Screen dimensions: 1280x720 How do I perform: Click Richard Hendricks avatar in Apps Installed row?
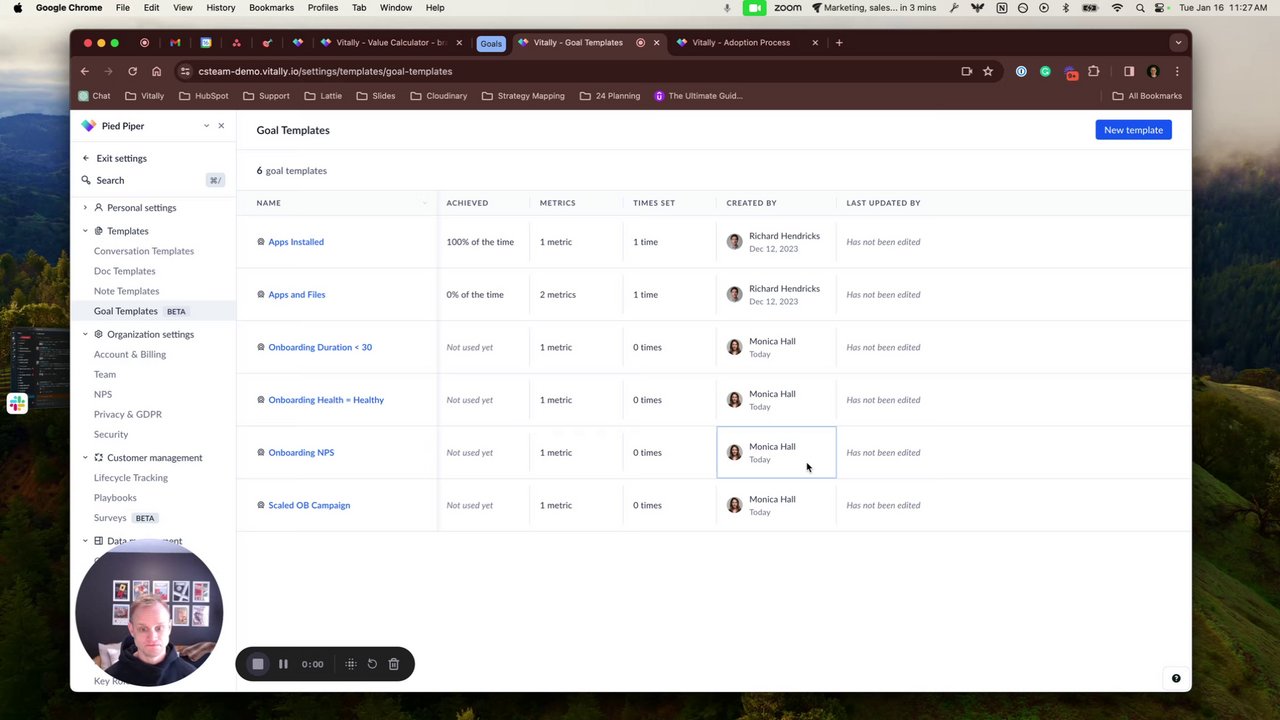click(x=735, y=242)
